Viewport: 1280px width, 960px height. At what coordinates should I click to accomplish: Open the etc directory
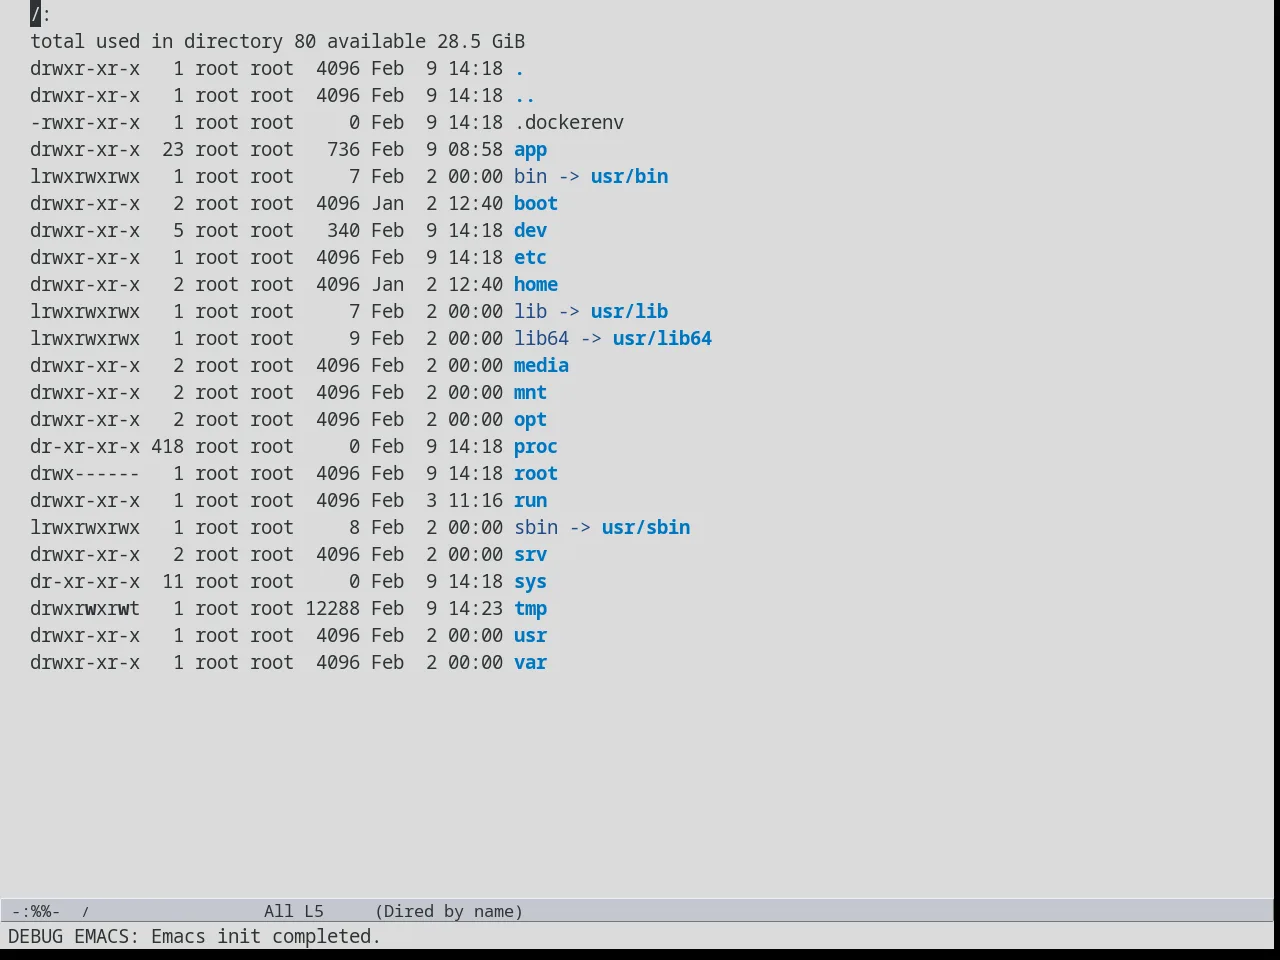(530, 257)
